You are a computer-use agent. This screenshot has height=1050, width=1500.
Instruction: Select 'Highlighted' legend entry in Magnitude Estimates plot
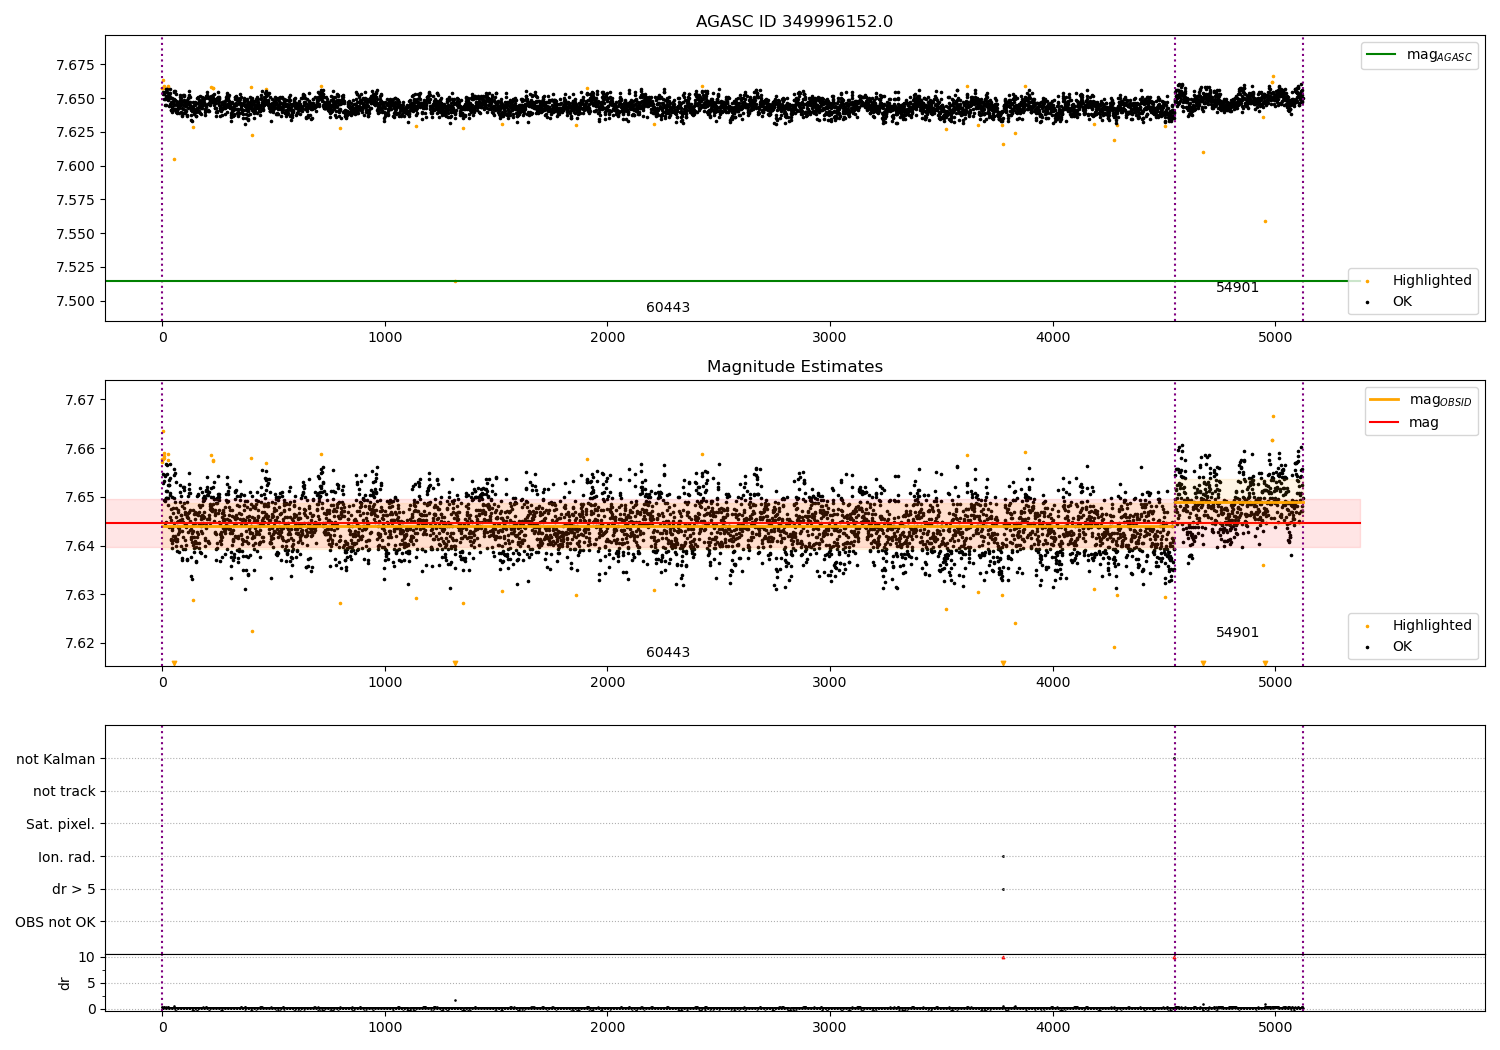(x=1420, y=626)
